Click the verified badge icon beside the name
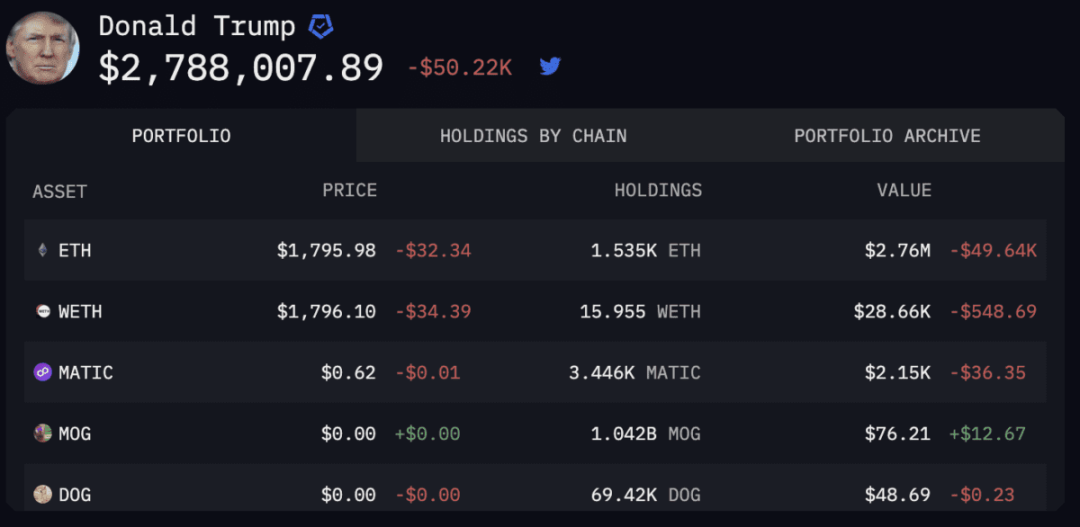This screenshot has height=527, width=1080. point(320,26)
